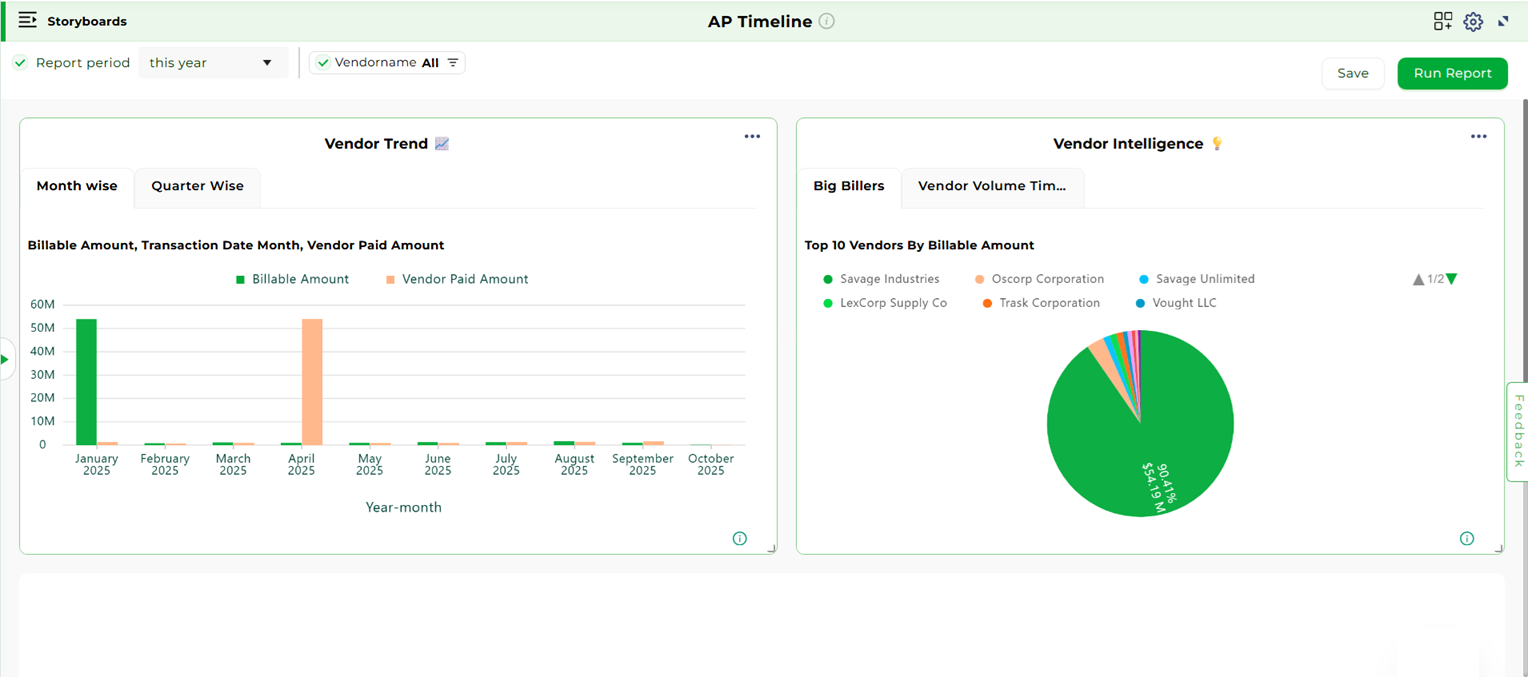The height and width of the screenshot is (677, 1528).
Task: Open Vendor Trend three-dot options menu
Action: click(752, 137)
